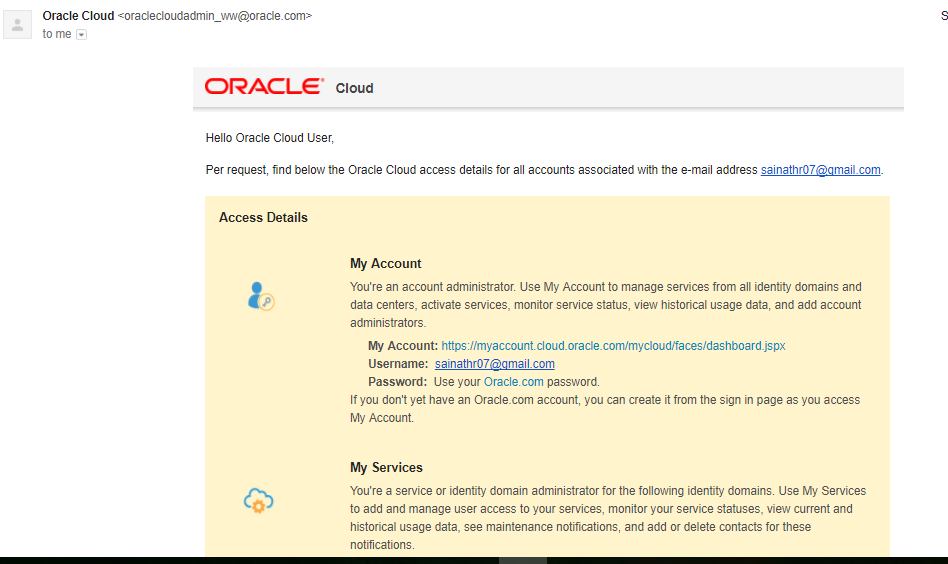The image size is (948, 564).
Task: Click the 'Password:' label
Action: [x=397, y=382]
